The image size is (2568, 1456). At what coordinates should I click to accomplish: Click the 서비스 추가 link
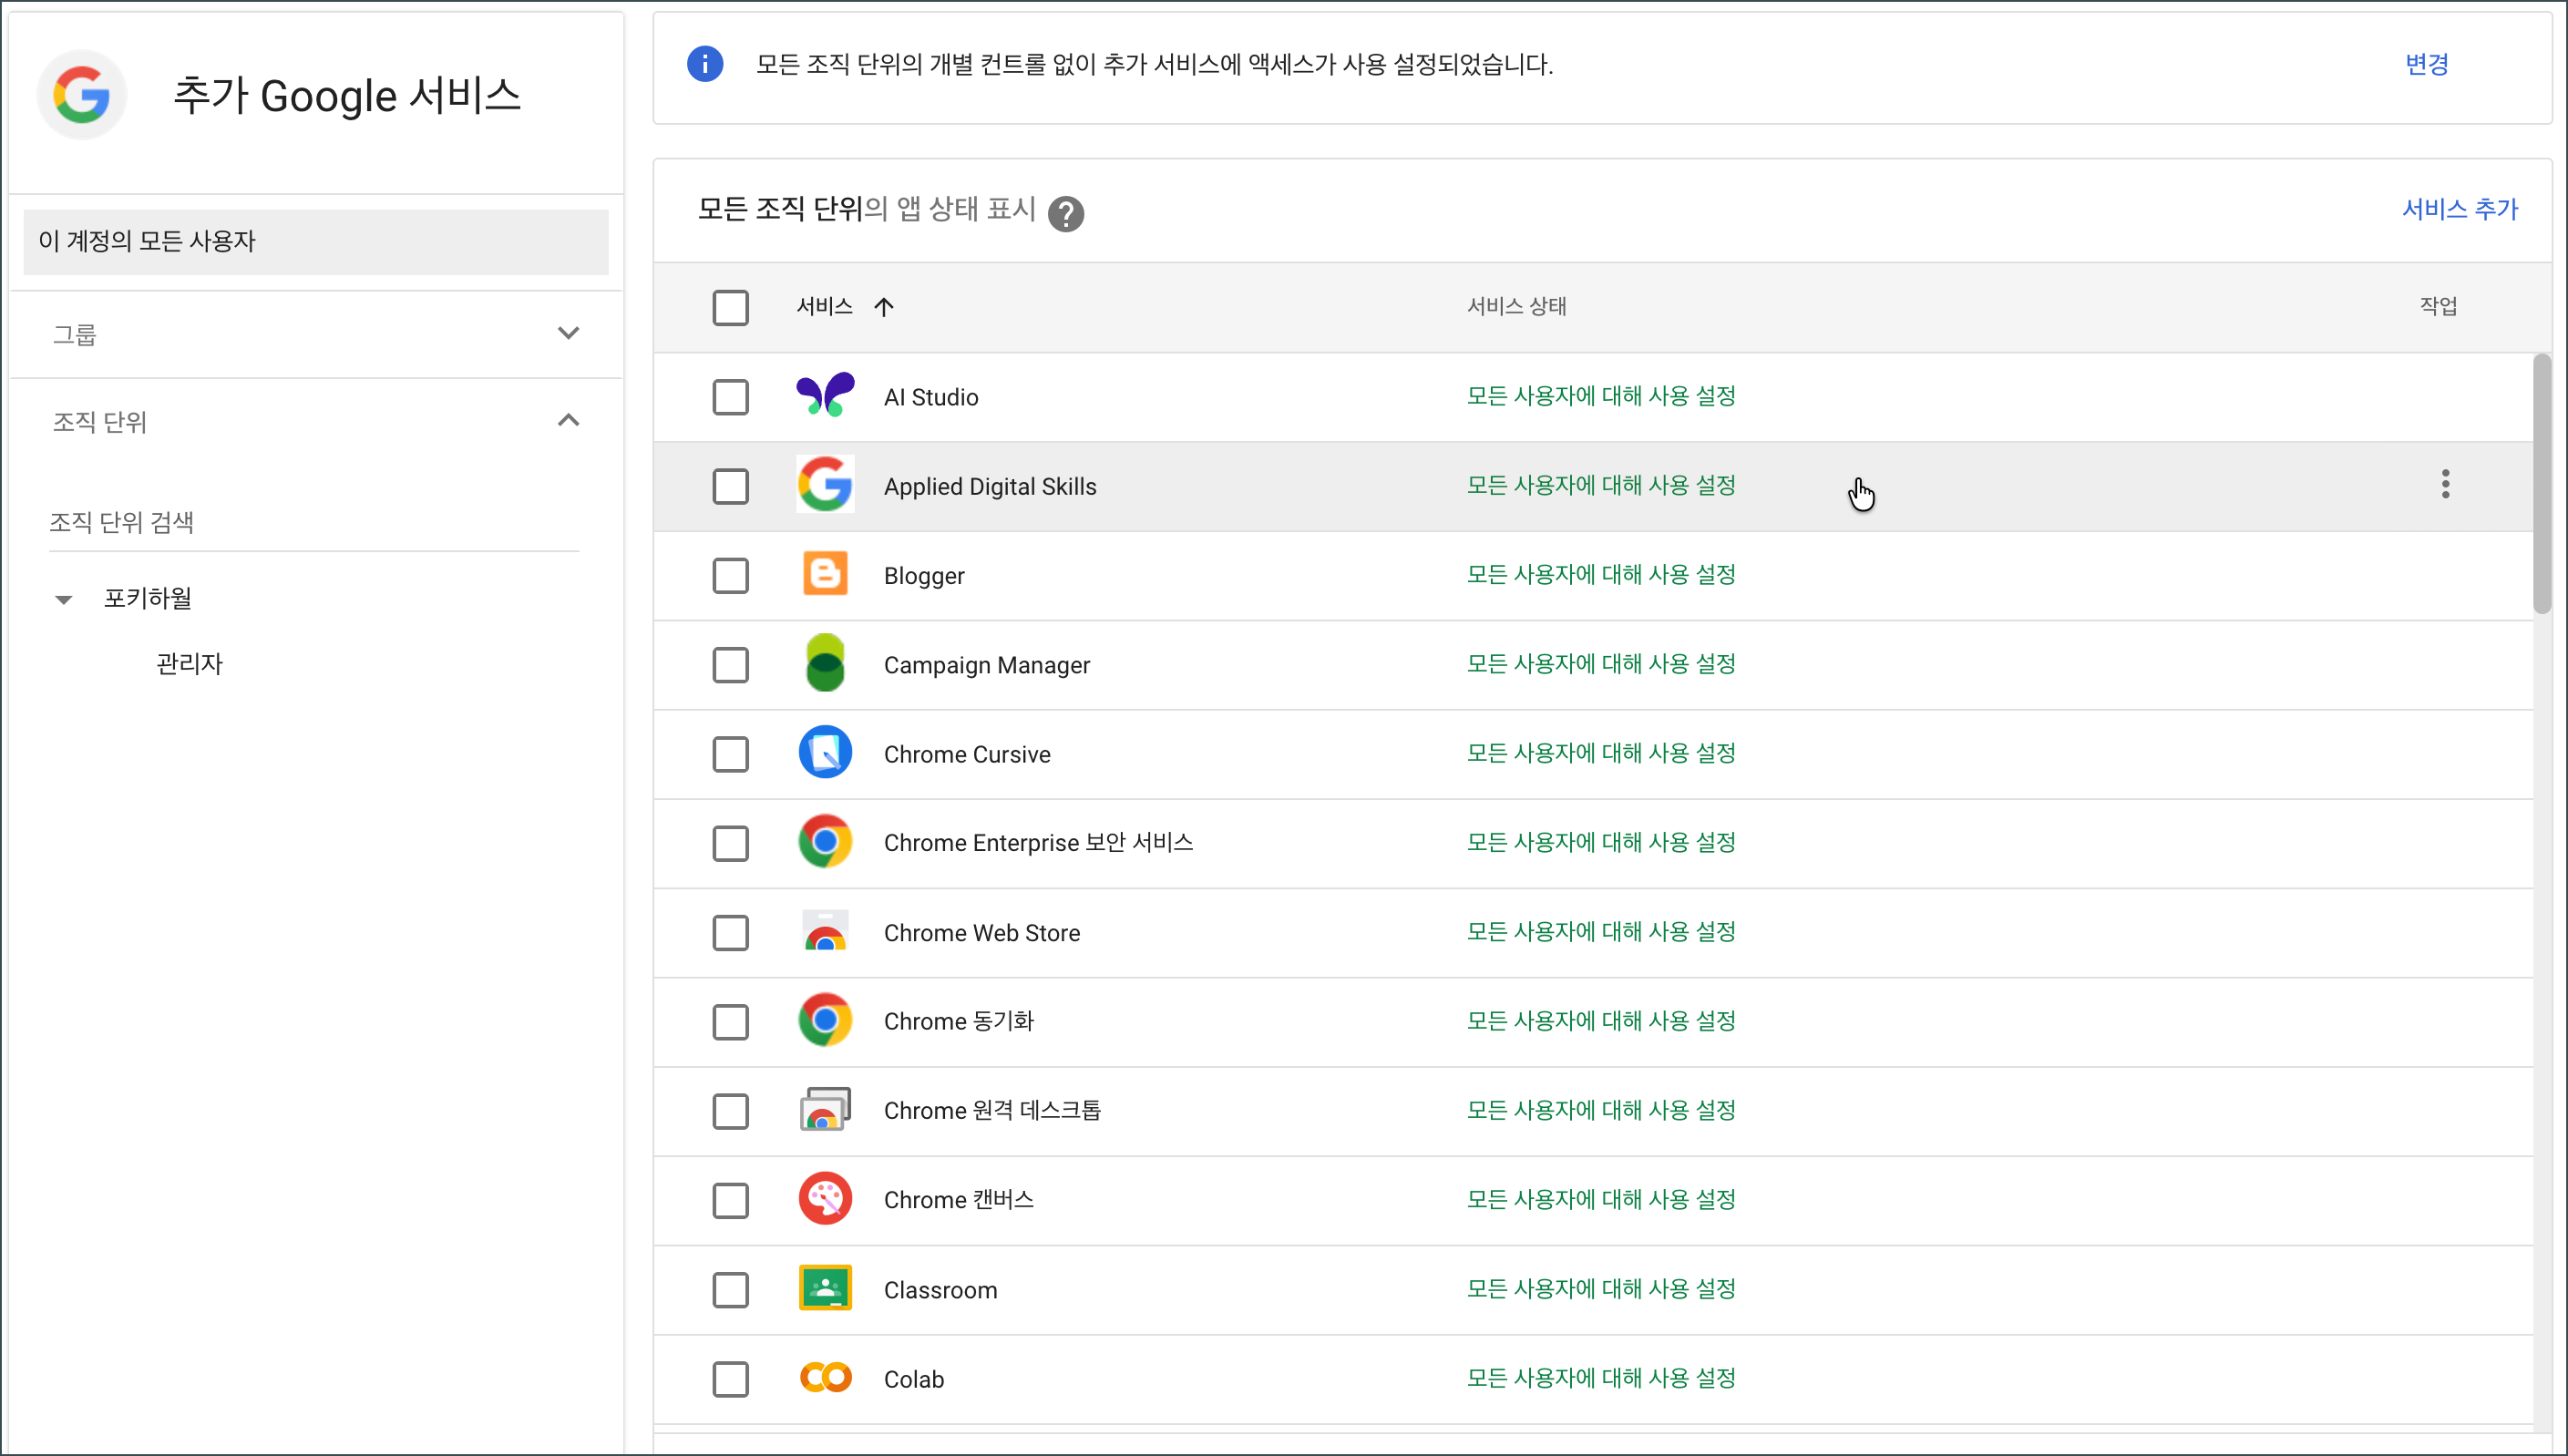point(2459,209)
